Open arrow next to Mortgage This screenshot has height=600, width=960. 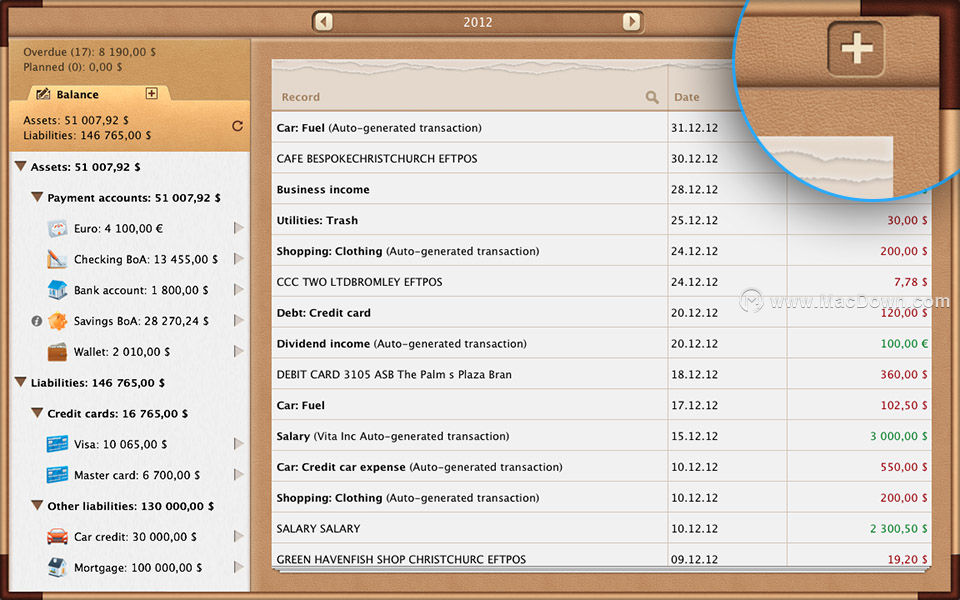(x=239, y=567)
